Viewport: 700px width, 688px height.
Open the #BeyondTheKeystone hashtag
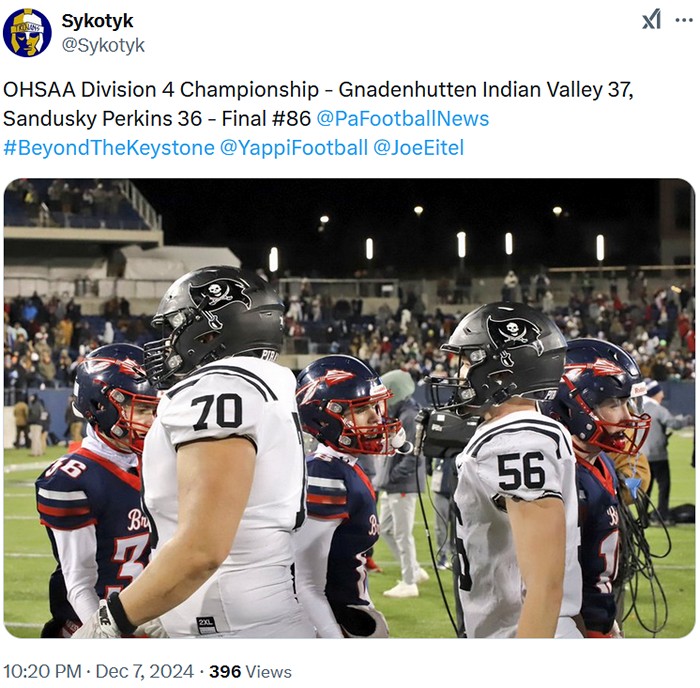click(x=109, y=148)
